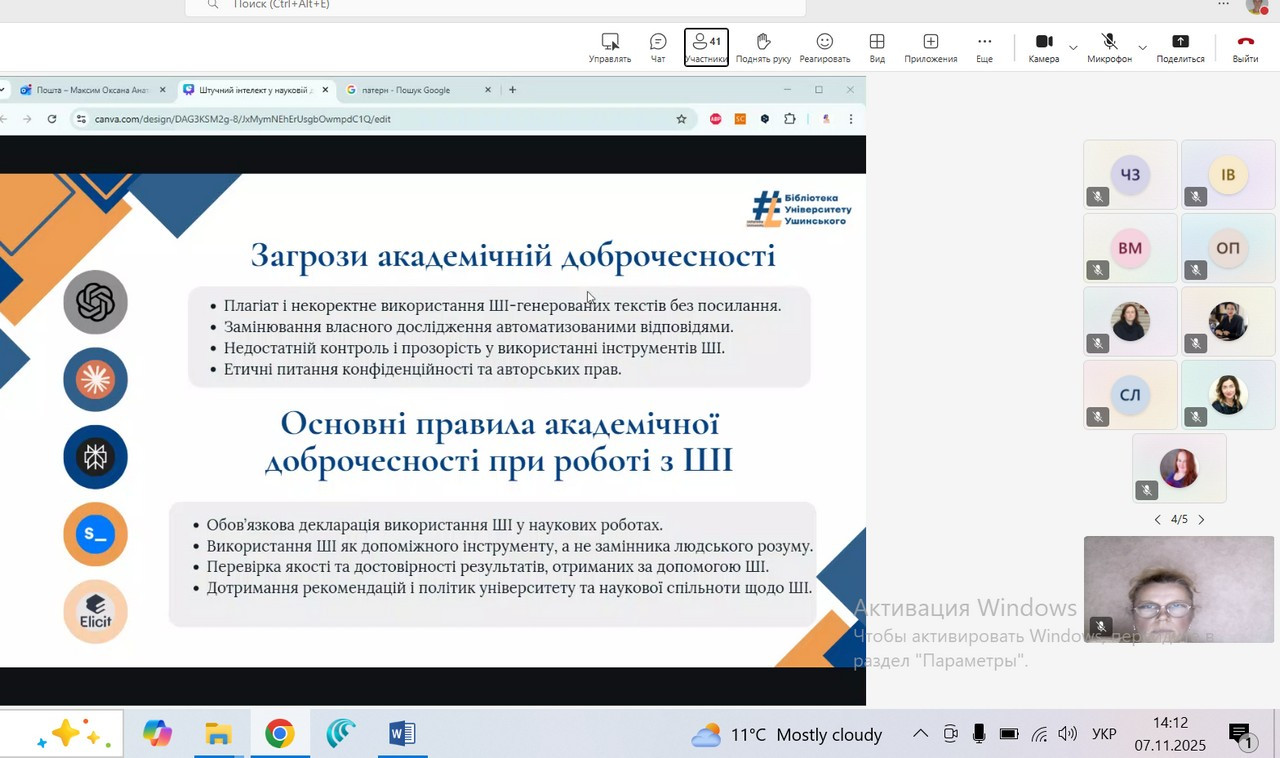Click the Поделиться share screen button
Screen dimensions: 1280x758
click(x=1180, y=46)
